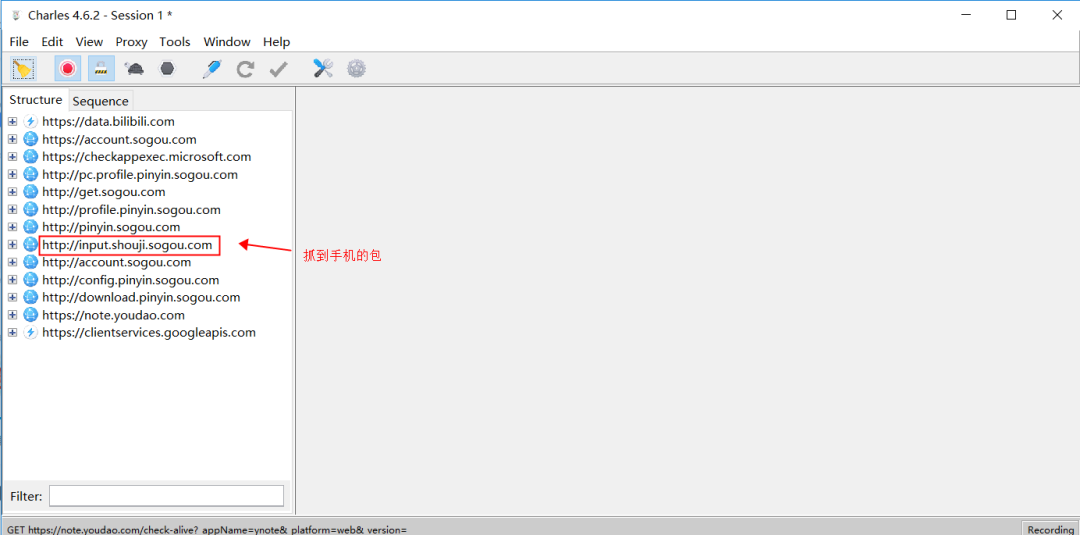Open the Window menu
Viewport: 1080px width, 535px height.
click(227, 42)
